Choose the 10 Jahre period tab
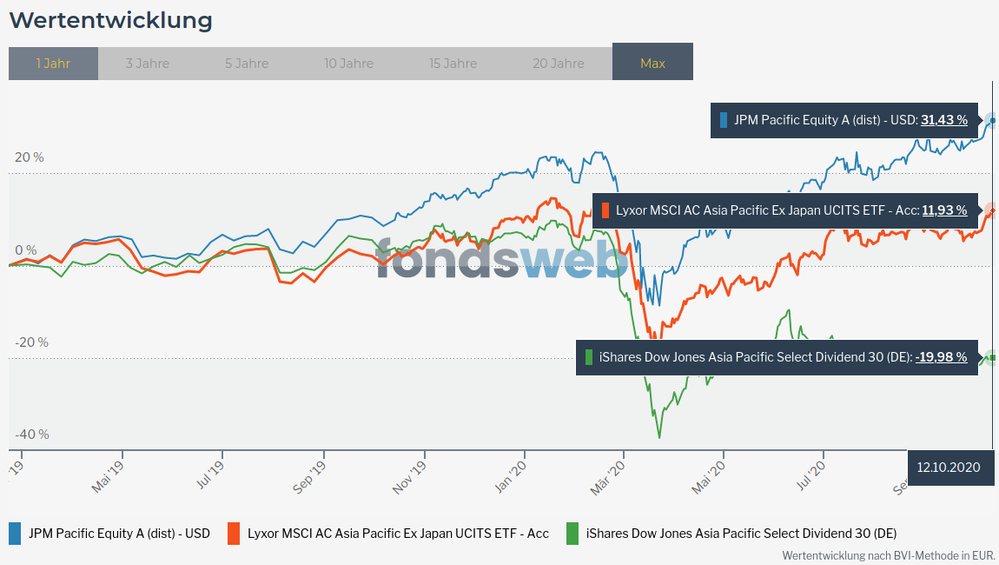 (x=349, y=63)
